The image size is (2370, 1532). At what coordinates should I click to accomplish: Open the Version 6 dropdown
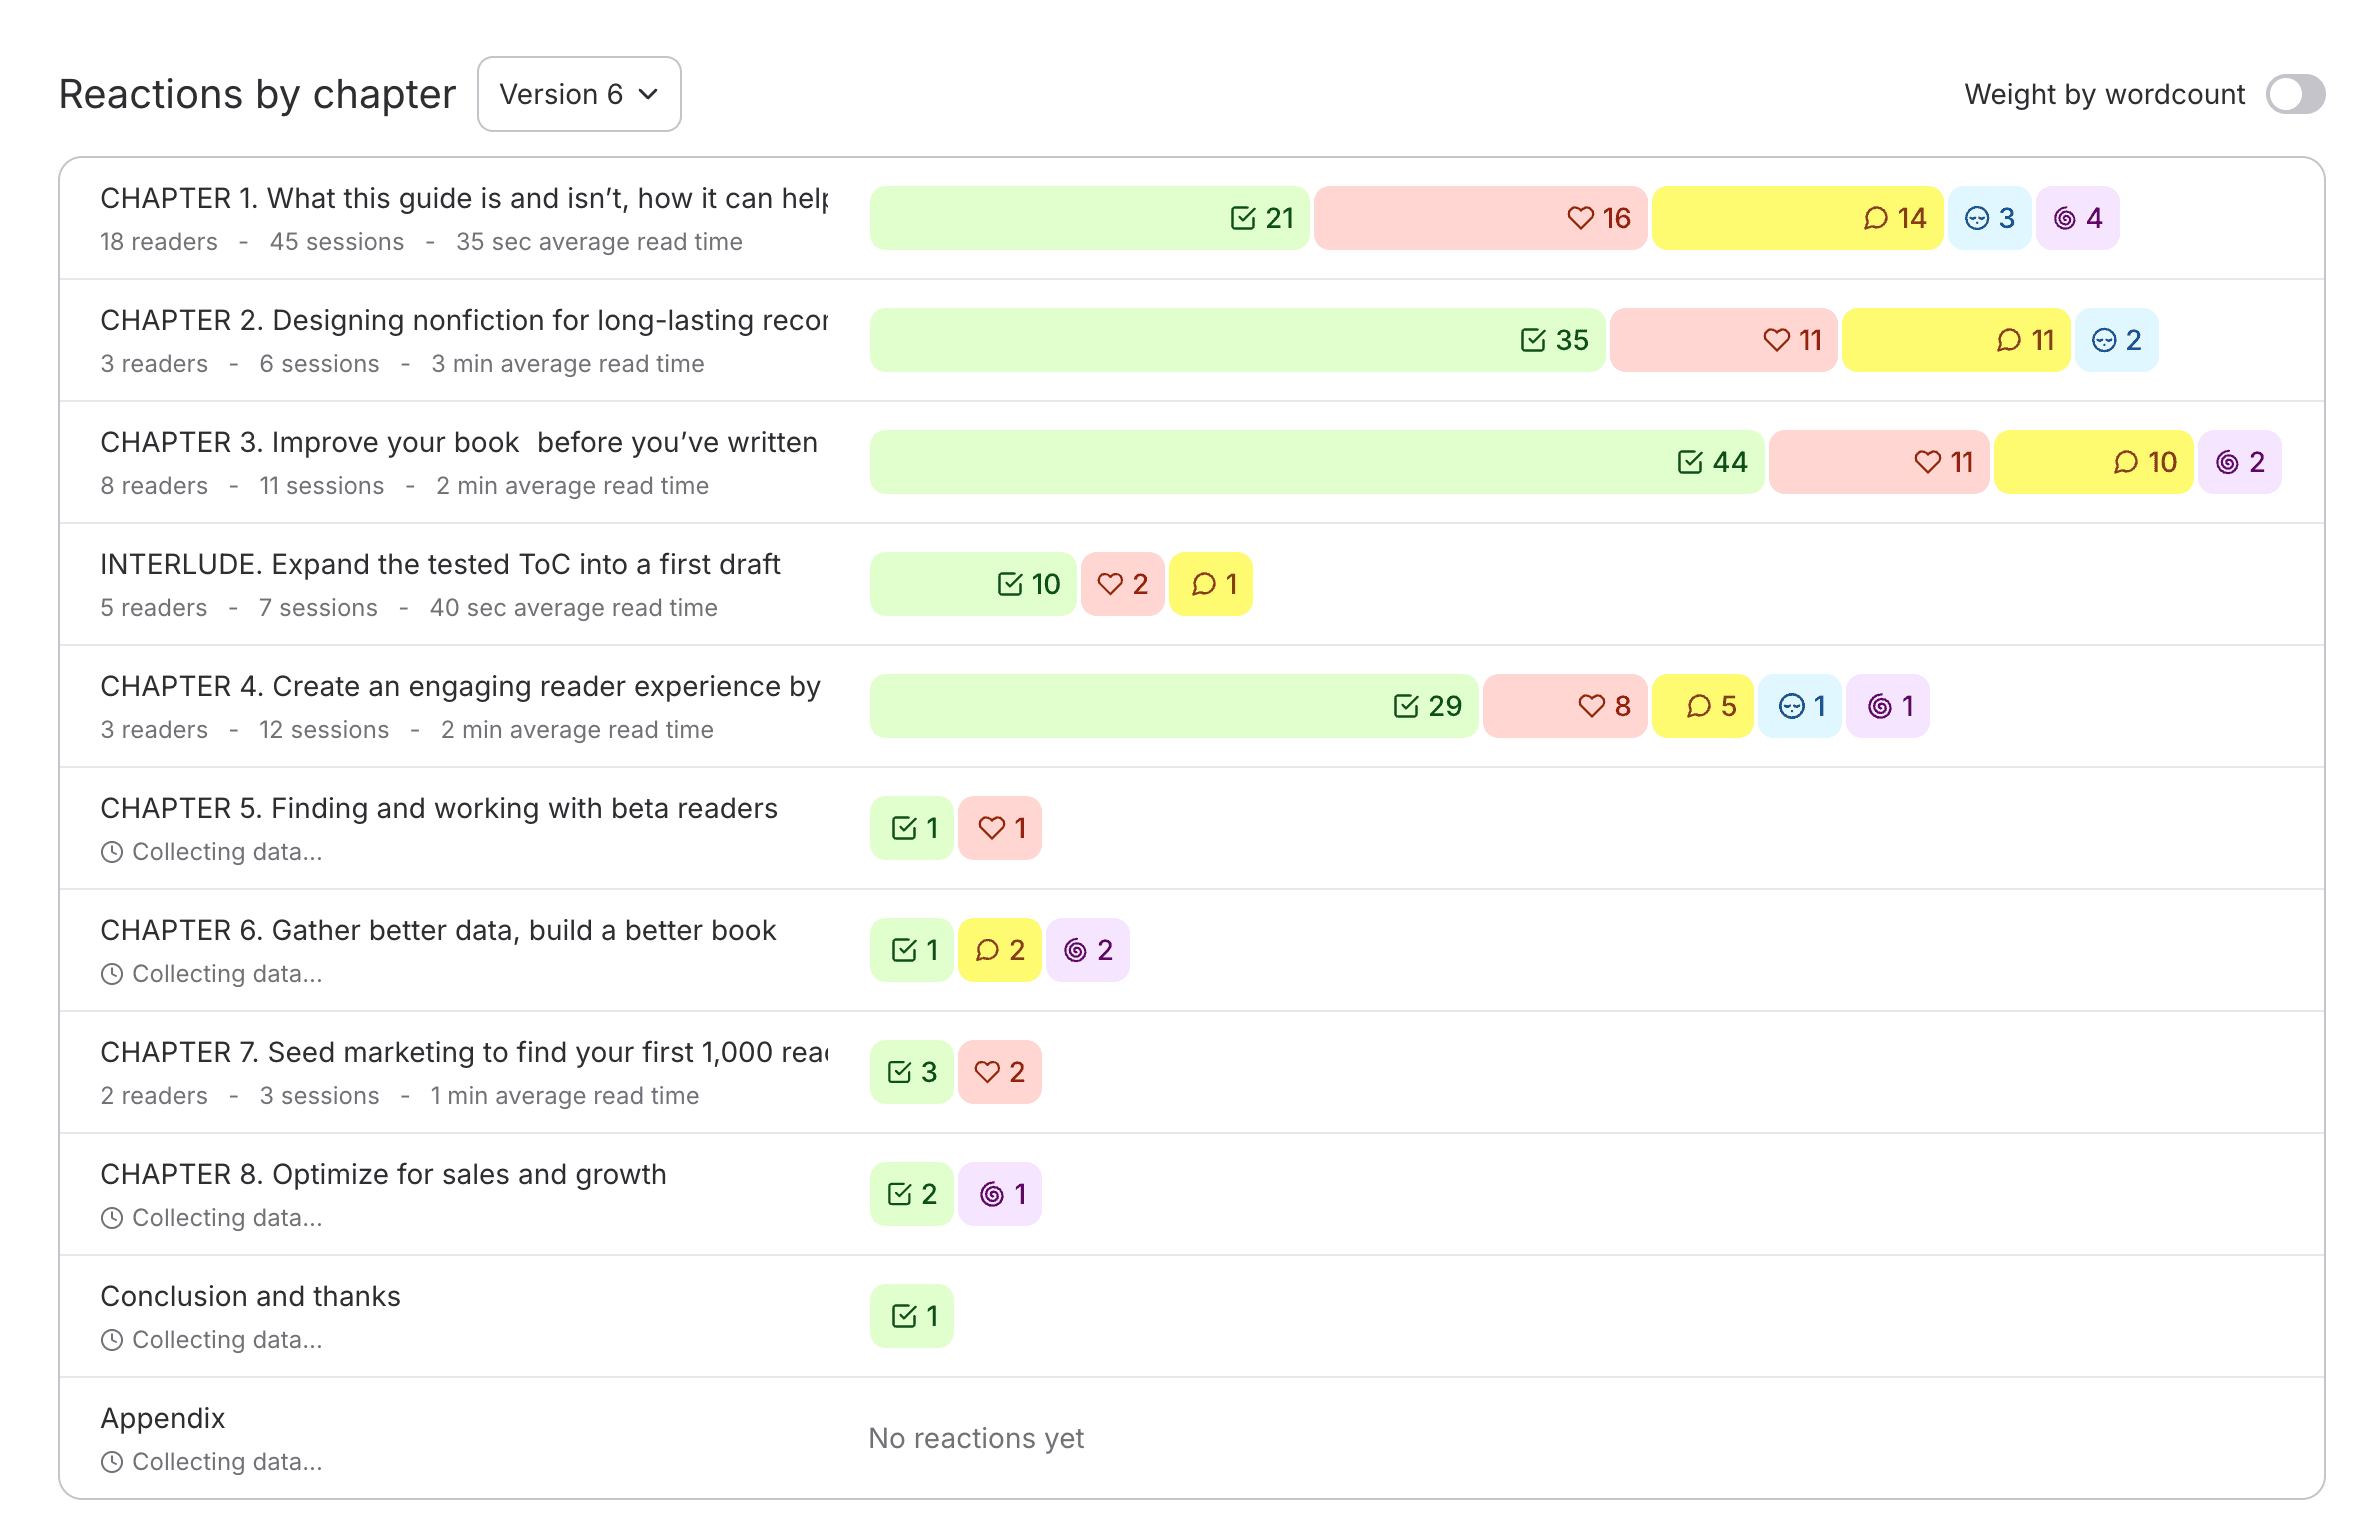579,94
